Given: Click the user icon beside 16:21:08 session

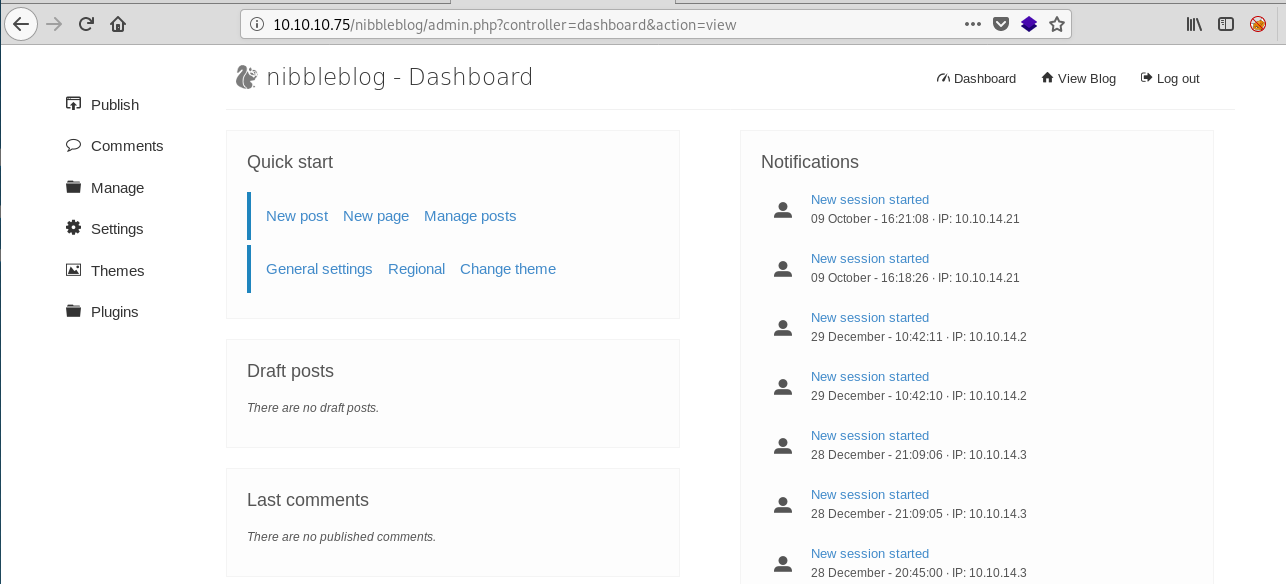Looking at the screenshot, I should click(783, 209).
